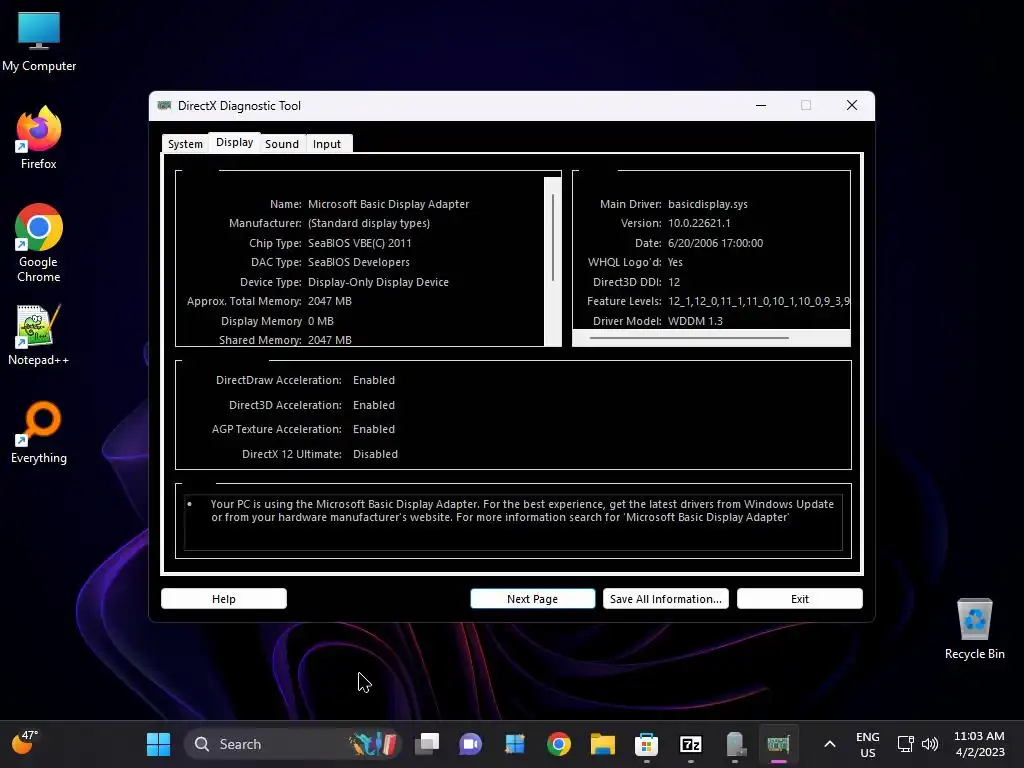Click the Direct3D Acceleration 'Enabled' status

pos(374,405)
